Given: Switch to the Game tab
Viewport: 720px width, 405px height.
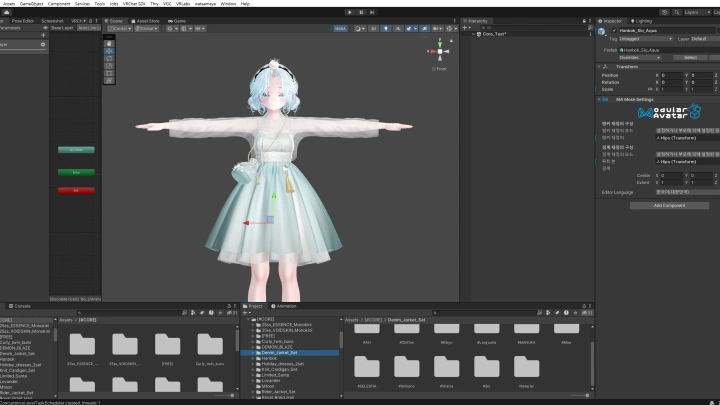Looking at the screenshot, I should click(177, 21).
